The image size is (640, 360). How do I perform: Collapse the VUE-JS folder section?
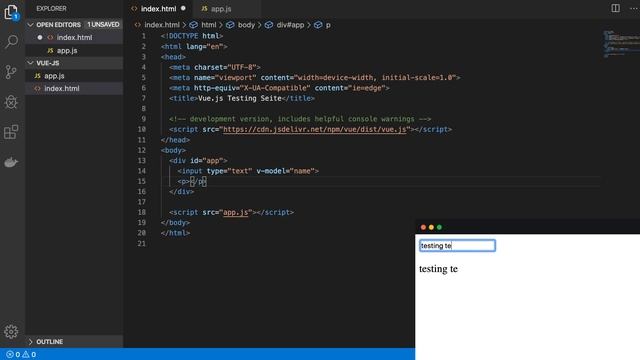point(30,63)
